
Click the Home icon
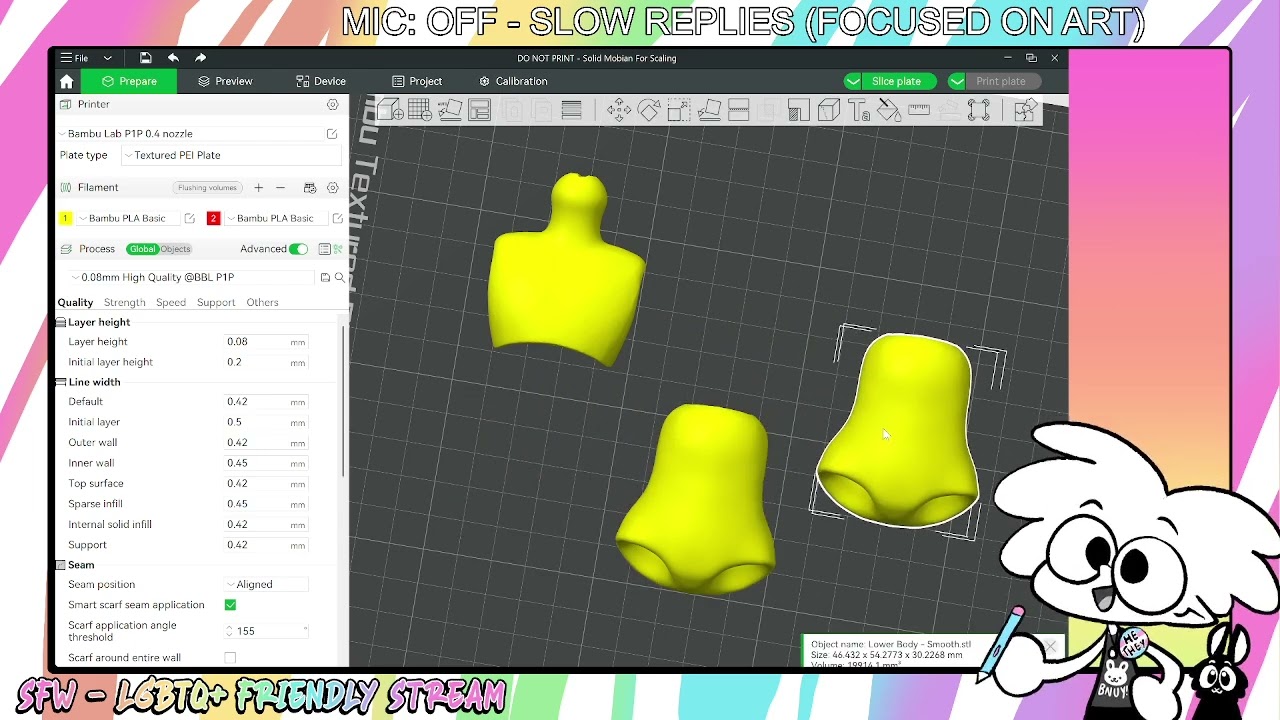click(67, 81)
